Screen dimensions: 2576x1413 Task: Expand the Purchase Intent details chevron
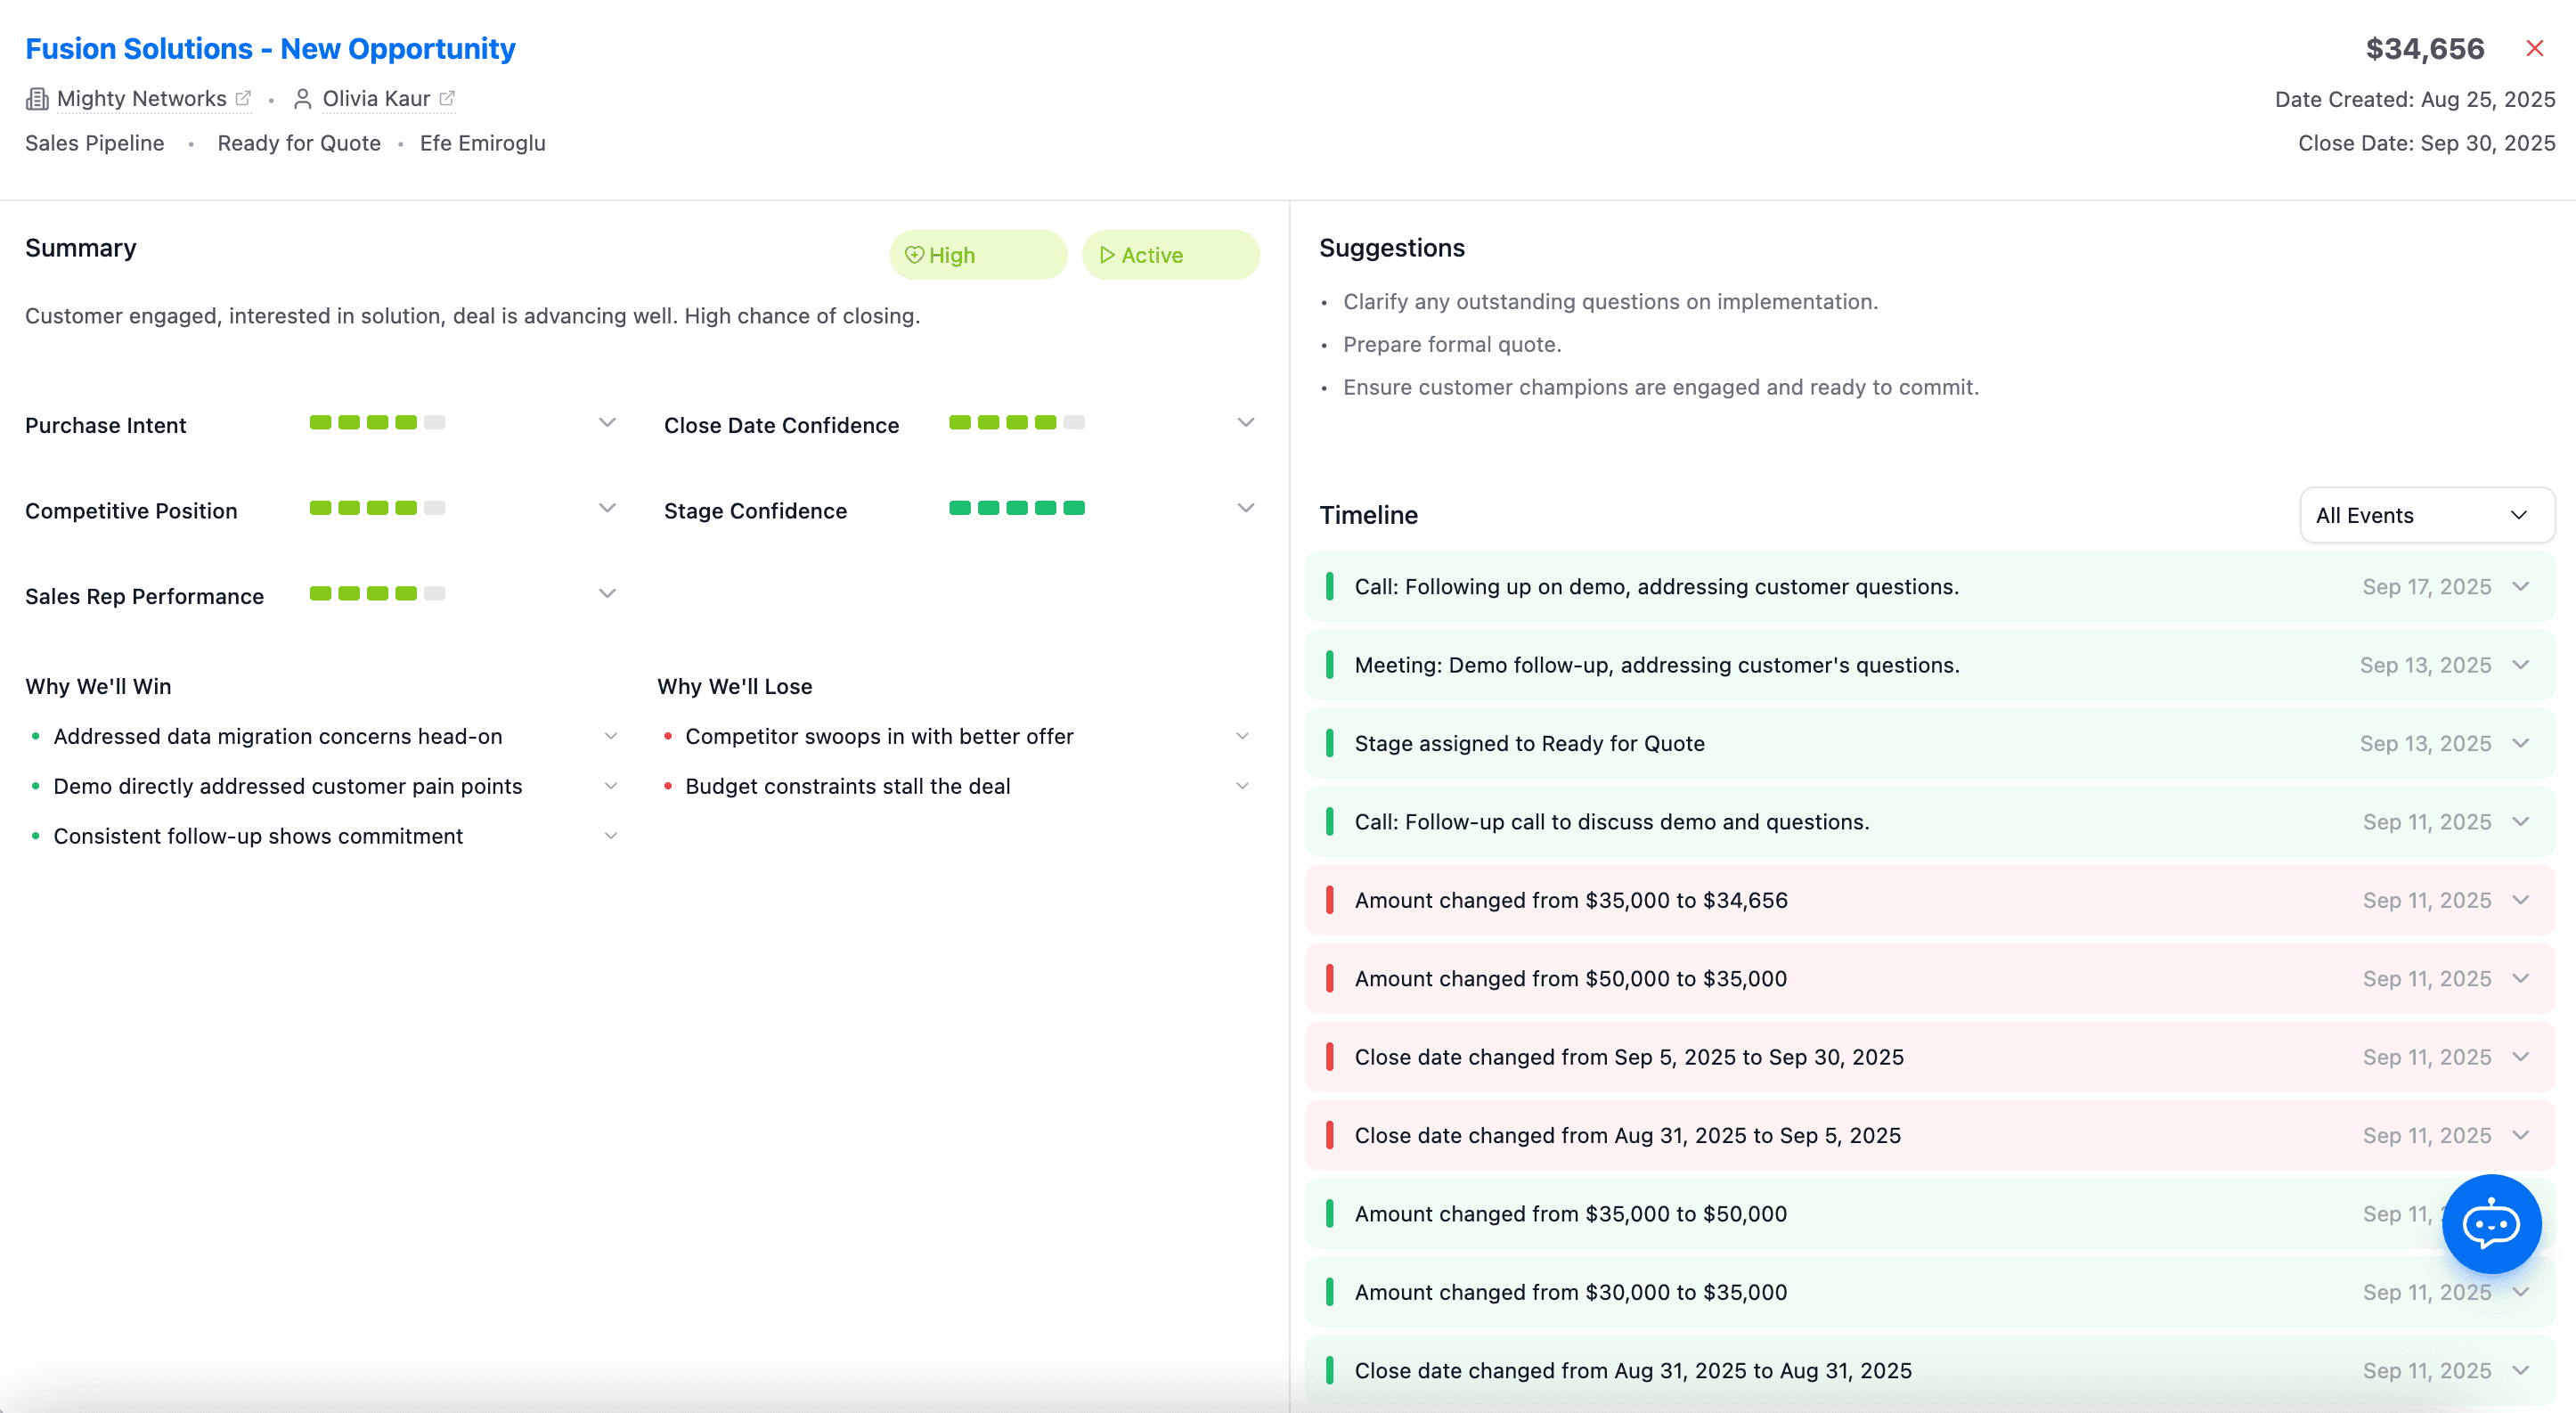pos(607,422)
